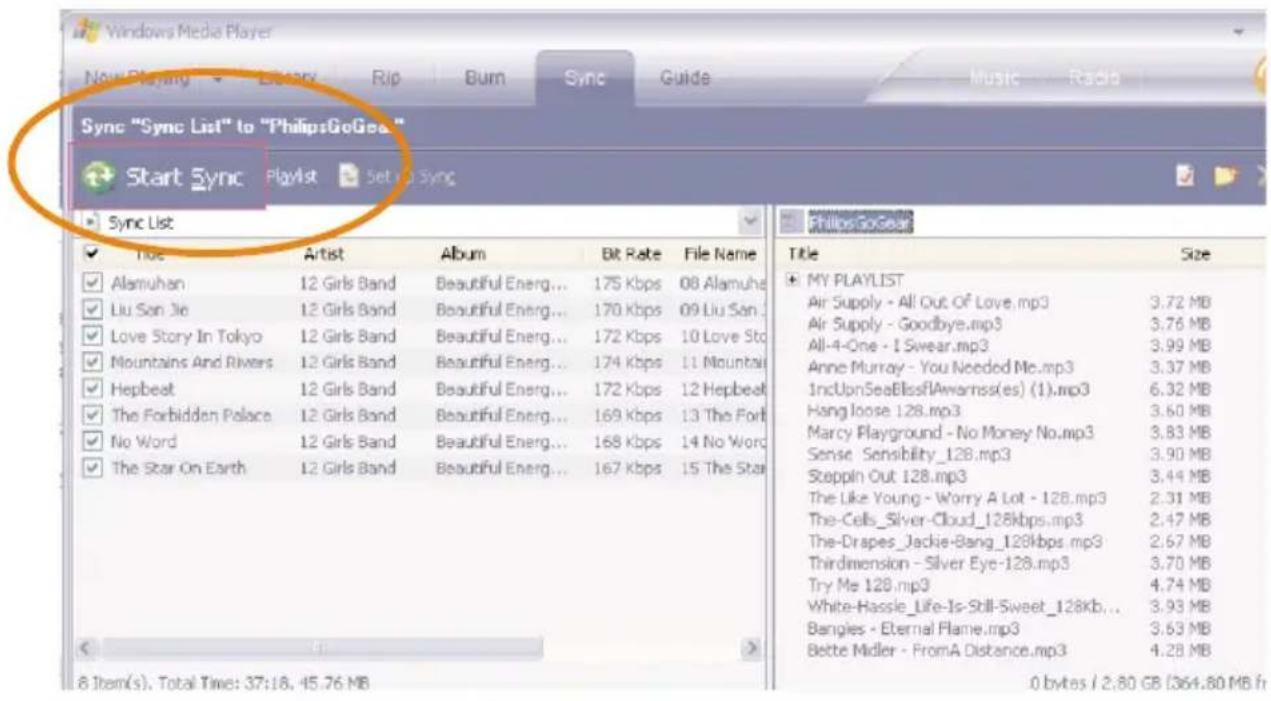Switch to the Library tab
Viewport: 1271px width, 701px height.
point(287,78)
